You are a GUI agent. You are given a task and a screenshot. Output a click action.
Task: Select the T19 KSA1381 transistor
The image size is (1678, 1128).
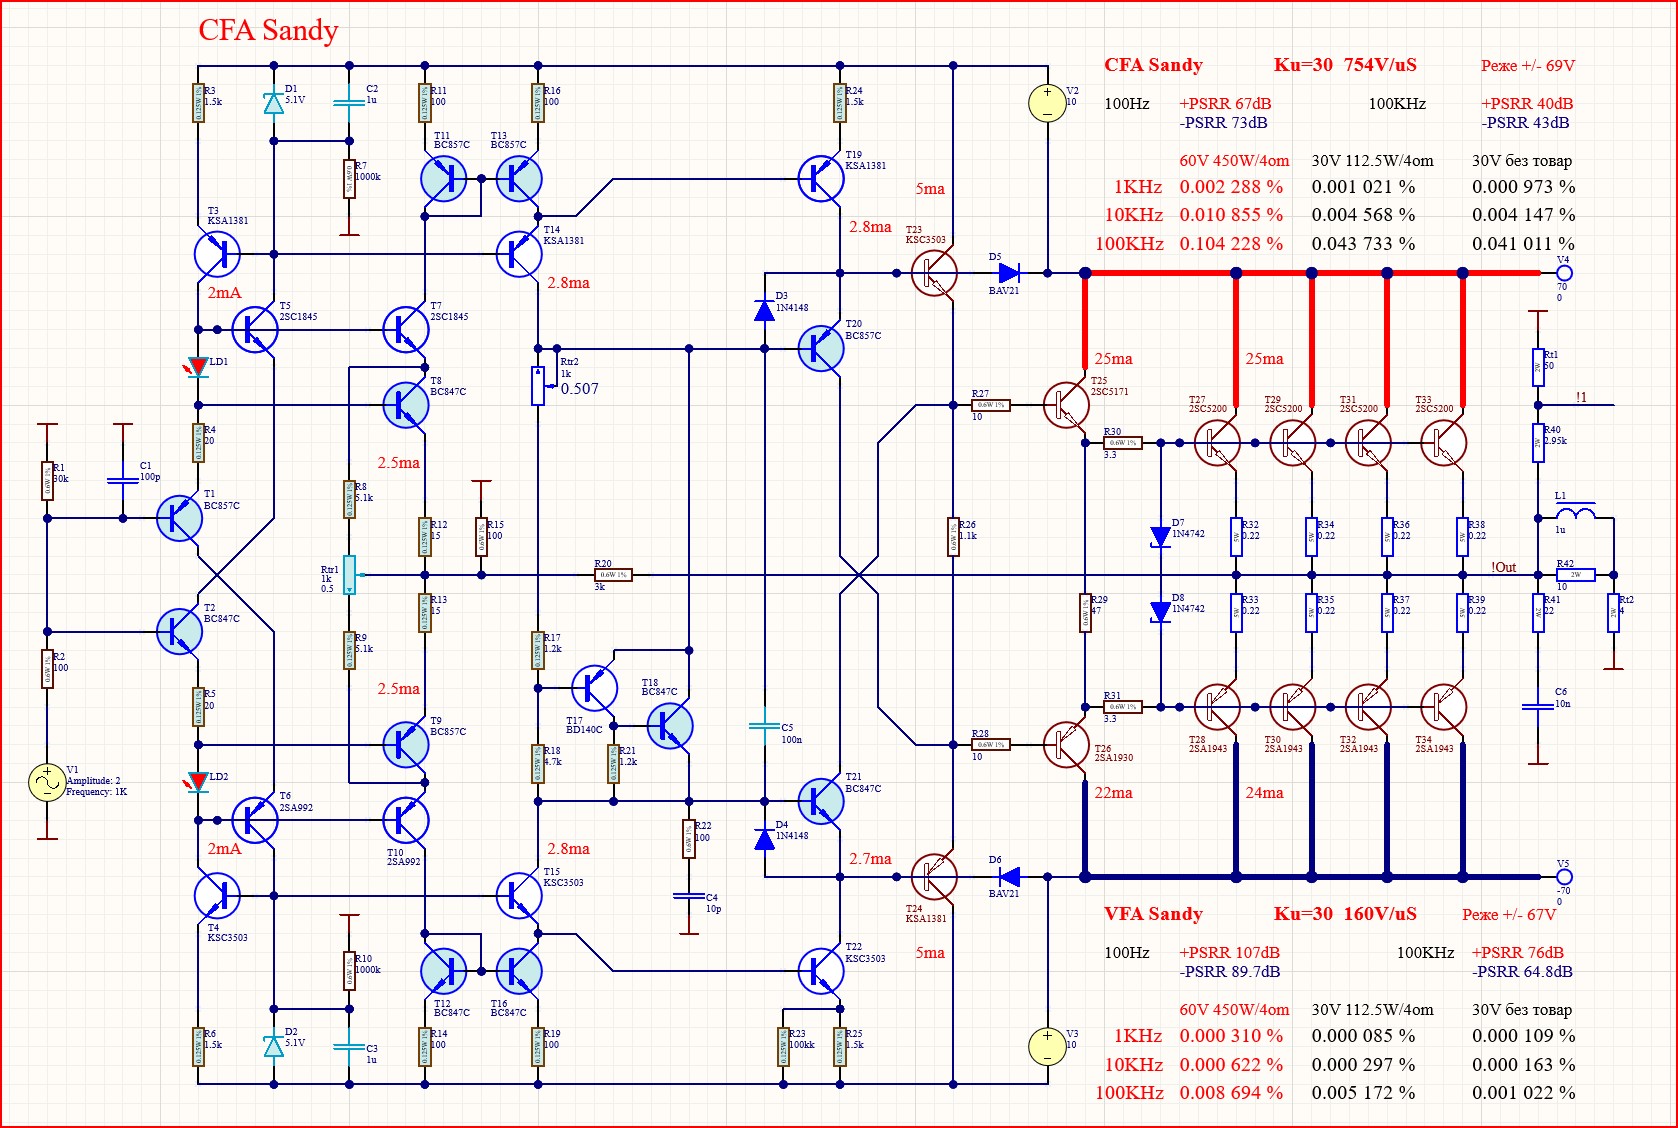point(821,179)
